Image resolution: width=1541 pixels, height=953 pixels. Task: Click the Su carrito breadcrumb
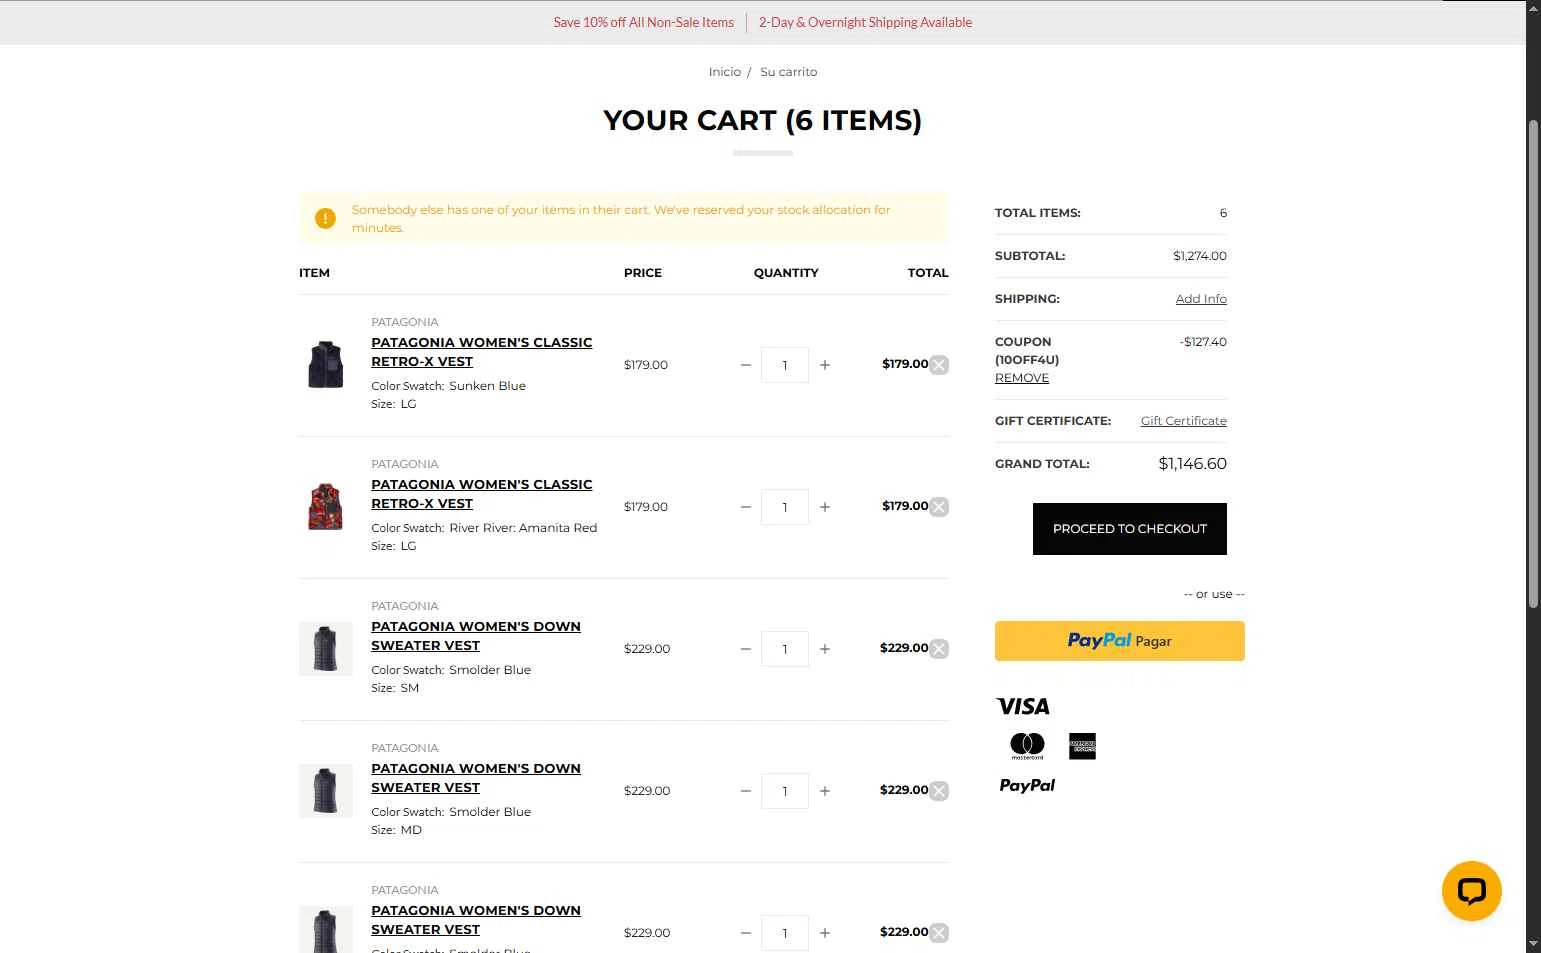pyautogui.click(x=789, y=72)
